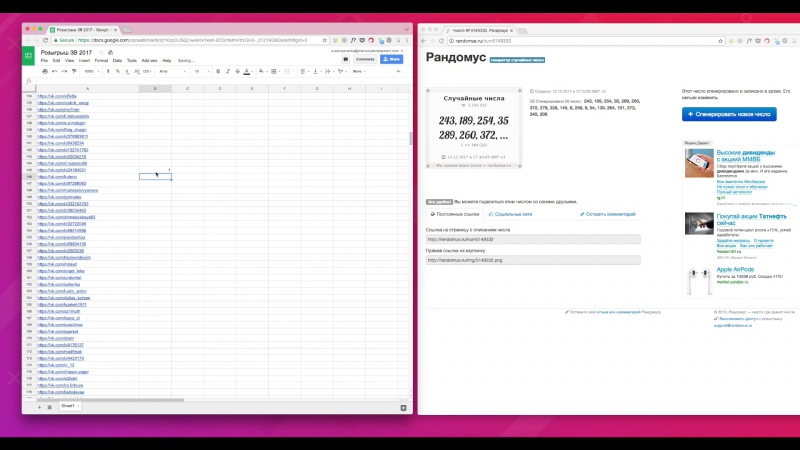Collapse the toolbar with the up chevron

(x=398, y=71)
